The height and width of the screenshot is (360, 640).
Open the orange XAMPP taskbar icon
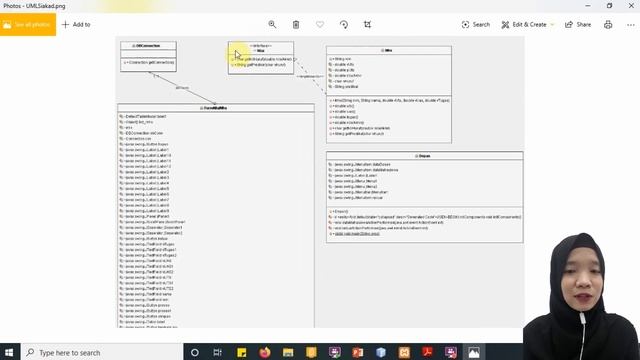[x=404, y=352]
